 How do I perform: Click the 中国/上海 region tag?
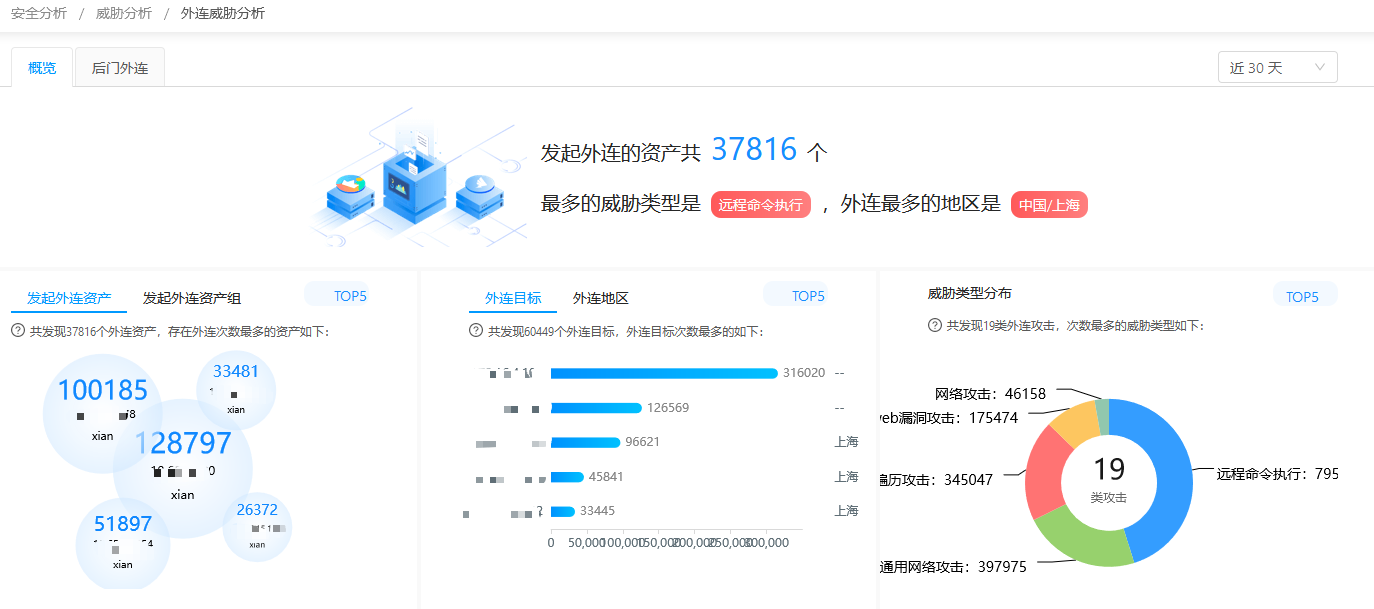point(1049,205)
